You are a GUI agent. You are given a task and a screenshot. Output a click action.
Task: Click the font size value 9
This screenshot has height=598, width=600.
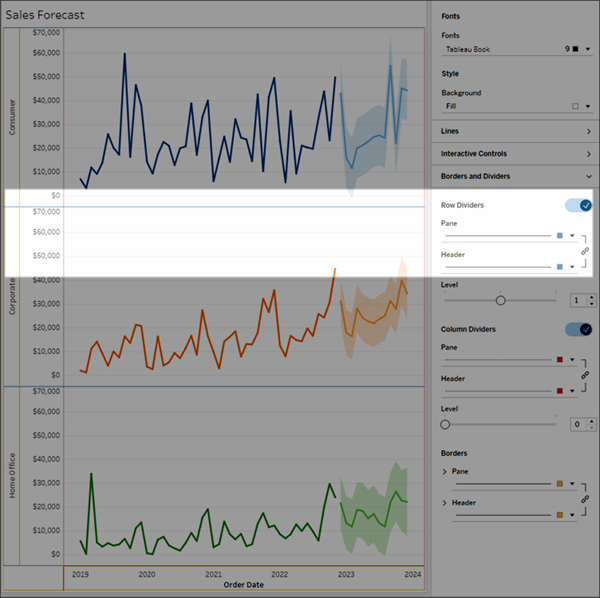click(x=567, y=49)
